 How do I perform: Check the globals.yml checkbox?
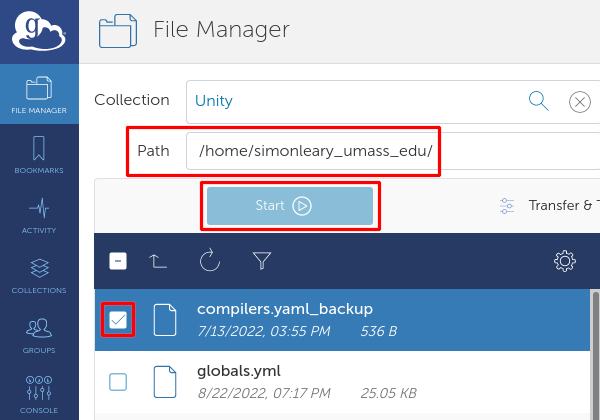(118, 381)
